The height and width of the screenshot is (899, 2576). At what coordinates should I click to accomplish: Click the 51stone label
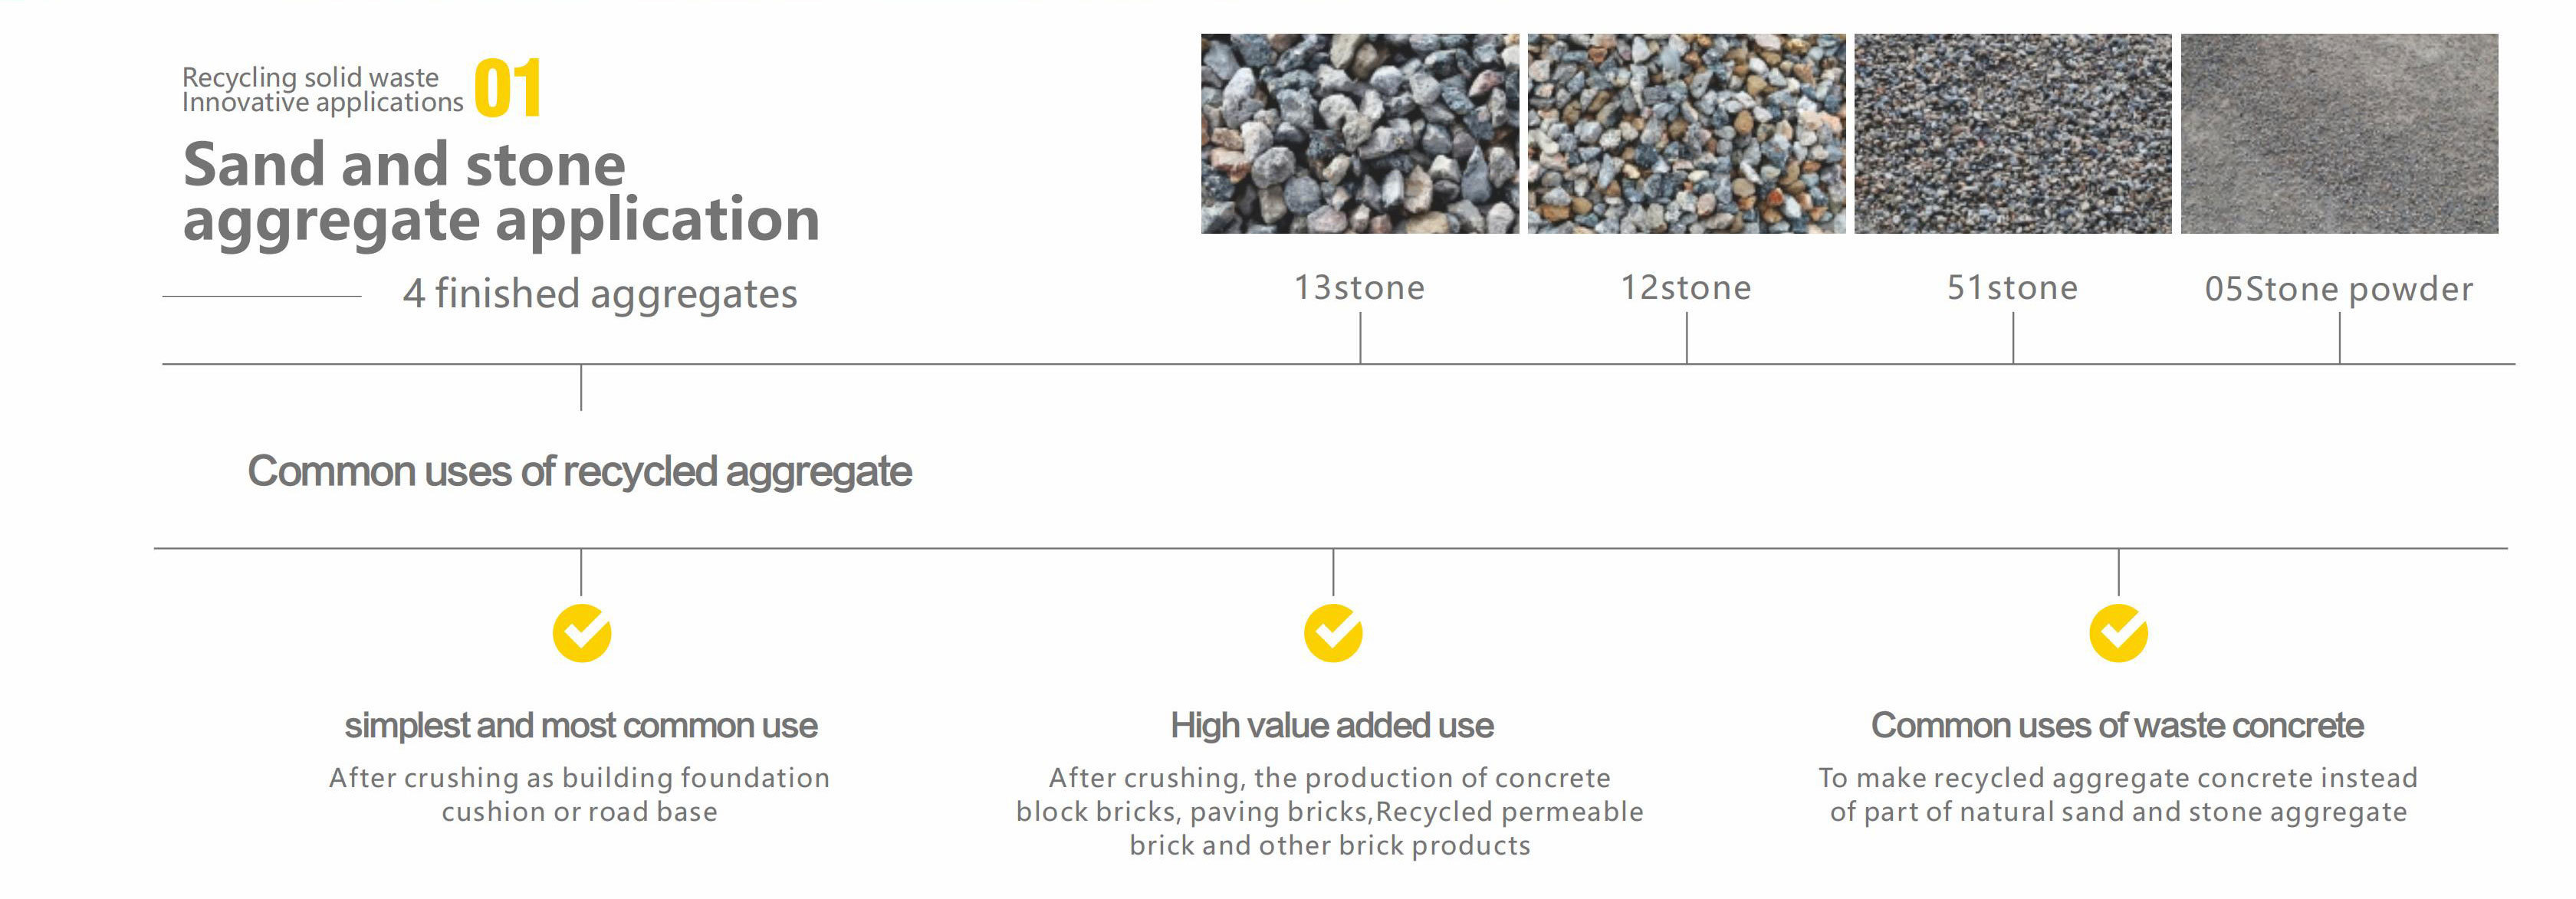(x=2013, y=288)
